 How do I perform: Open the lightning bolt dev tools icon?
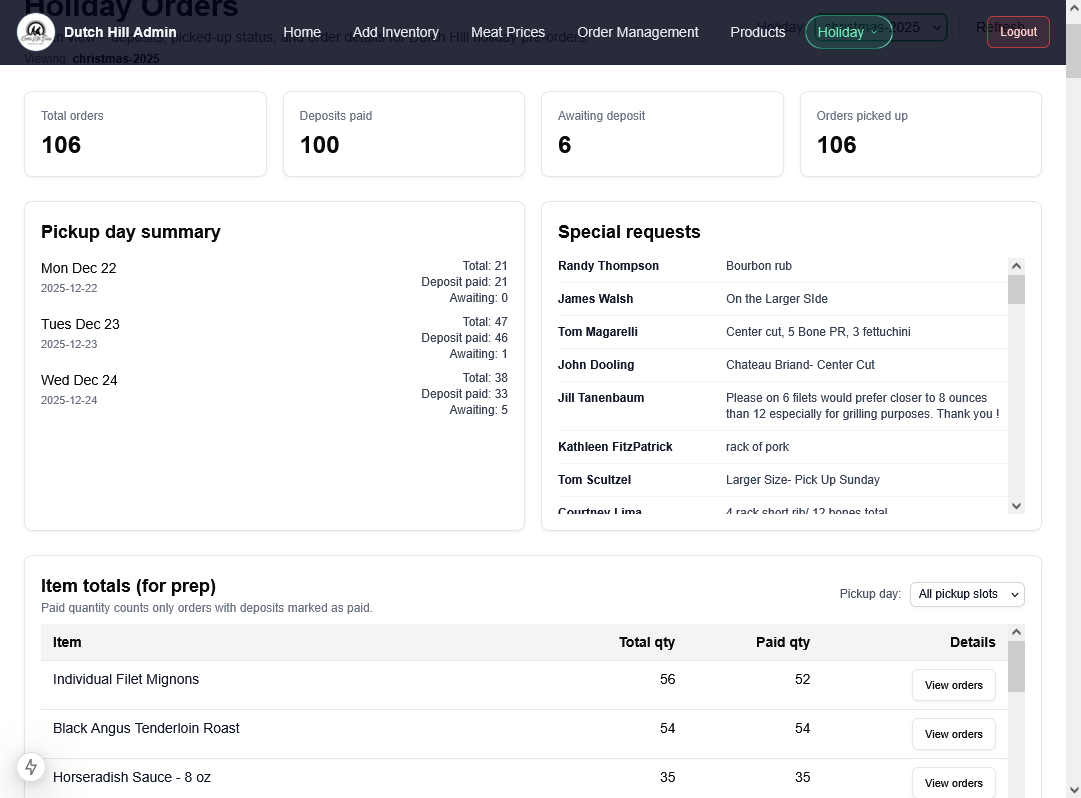pos(31,767)
